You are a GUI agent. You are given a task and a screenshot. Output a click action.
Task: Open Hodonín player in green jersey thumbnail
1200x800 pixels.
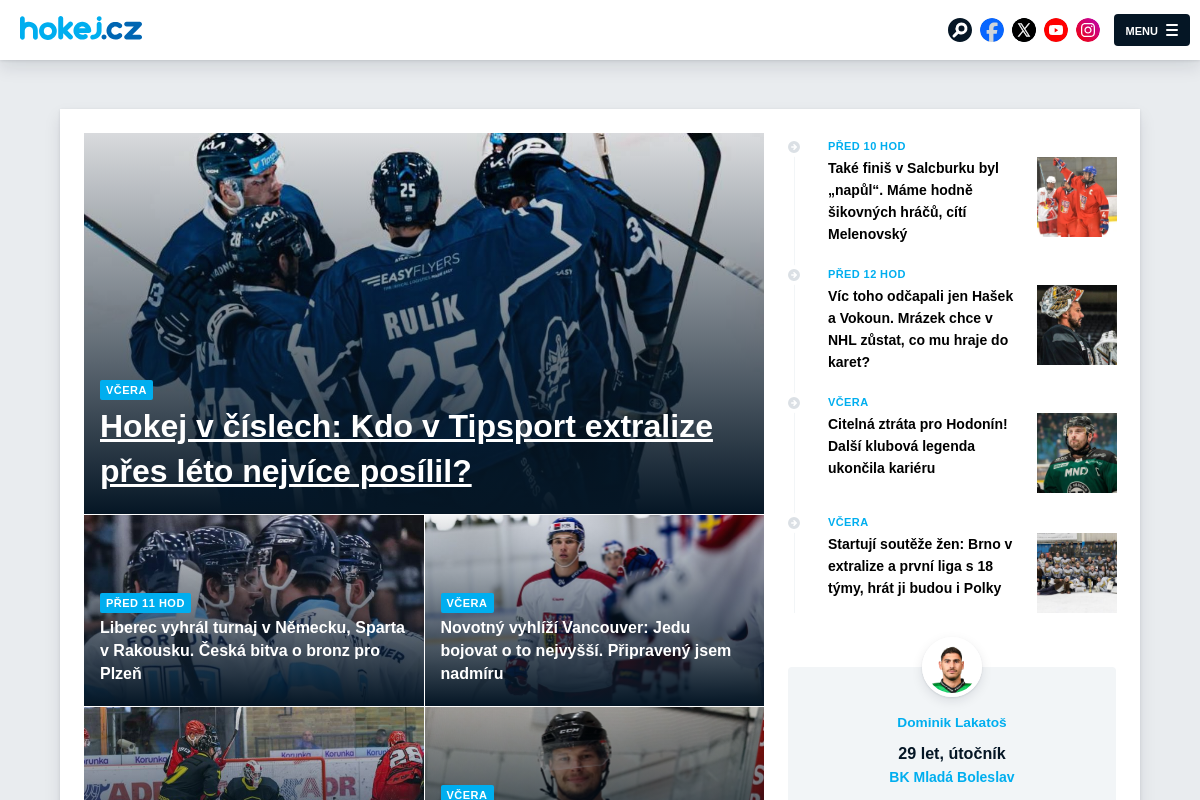[1077, 453]
